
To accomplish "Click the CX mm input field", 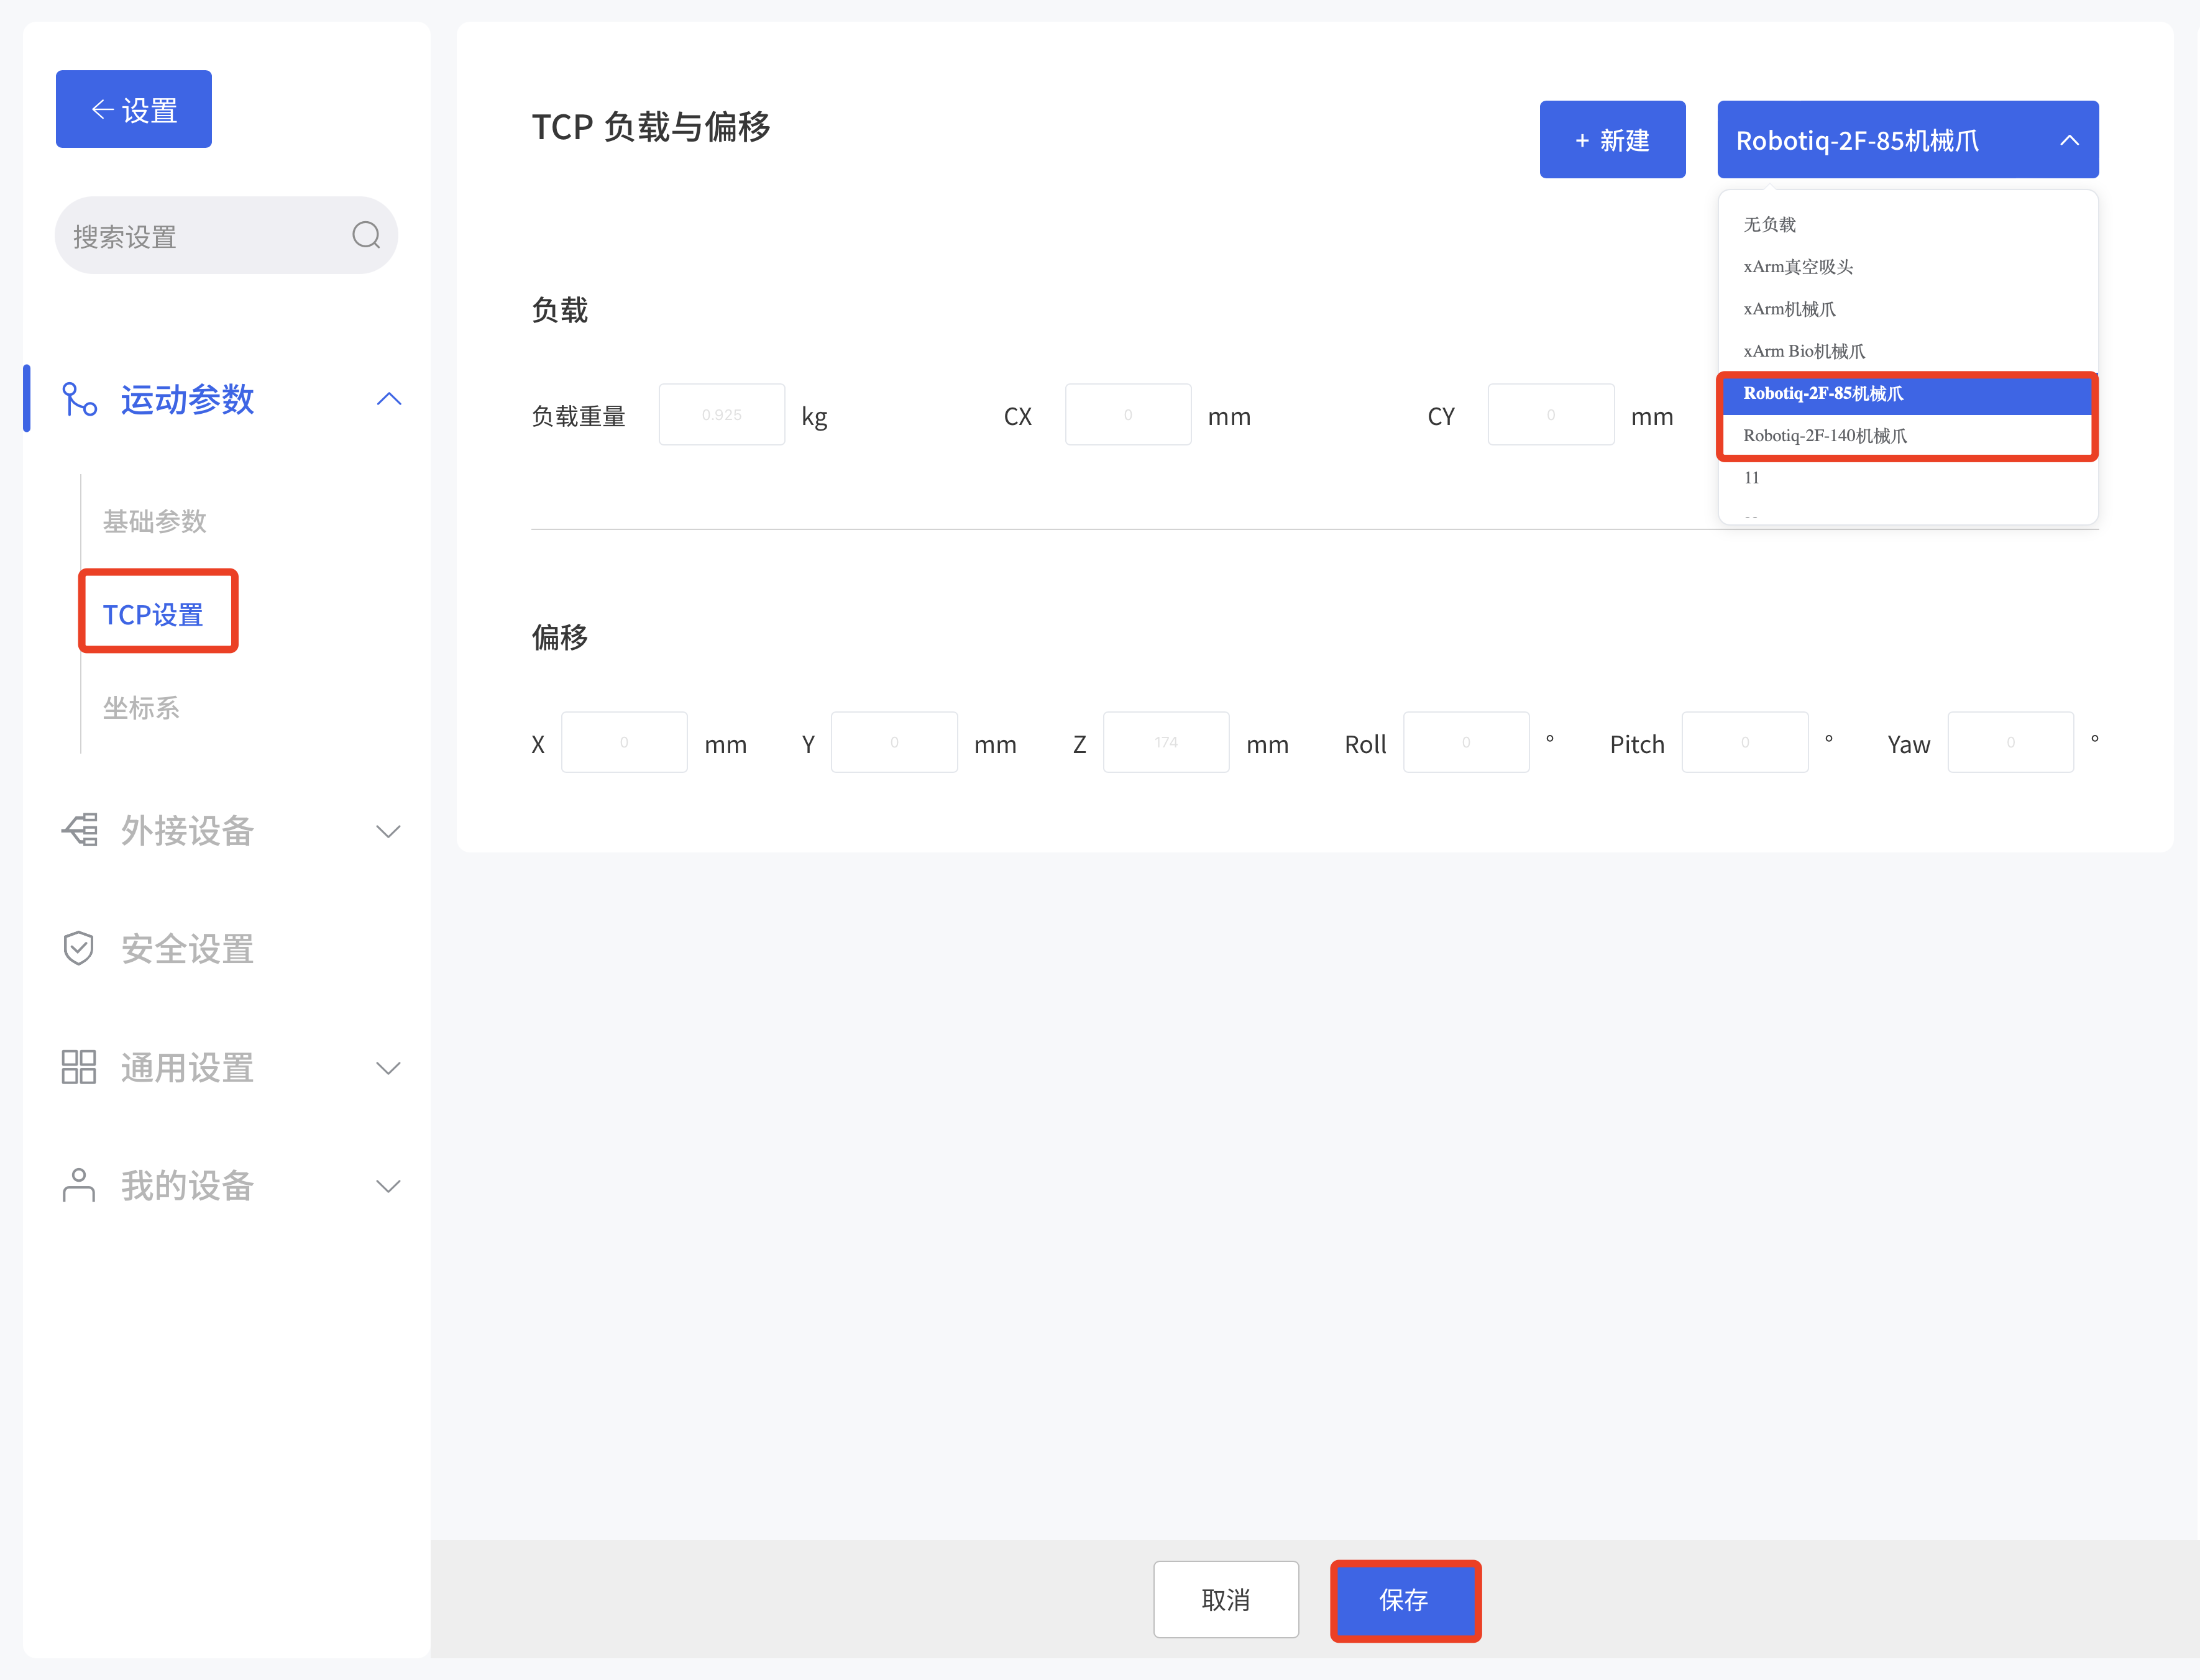I will pos(1128,414).
